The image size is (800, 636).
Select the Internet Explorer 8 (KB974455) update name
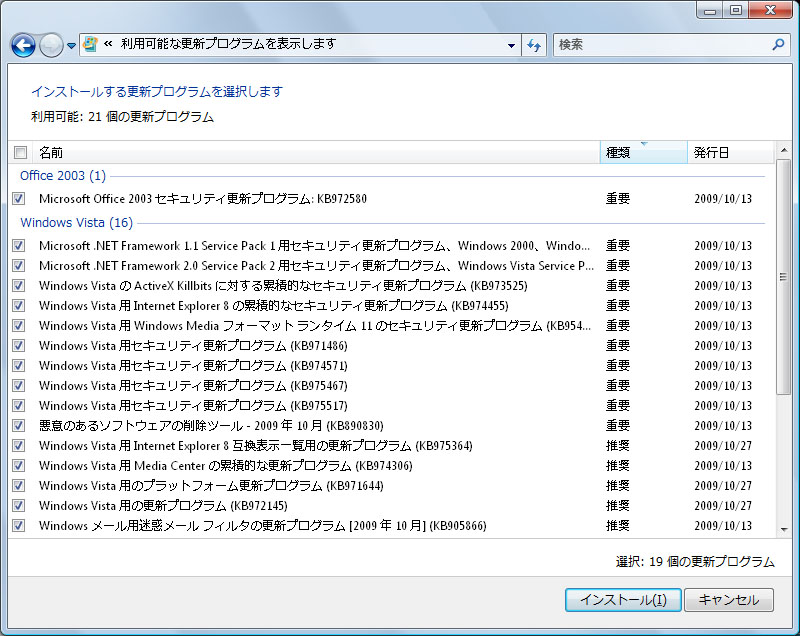click(x=274, y=306)
